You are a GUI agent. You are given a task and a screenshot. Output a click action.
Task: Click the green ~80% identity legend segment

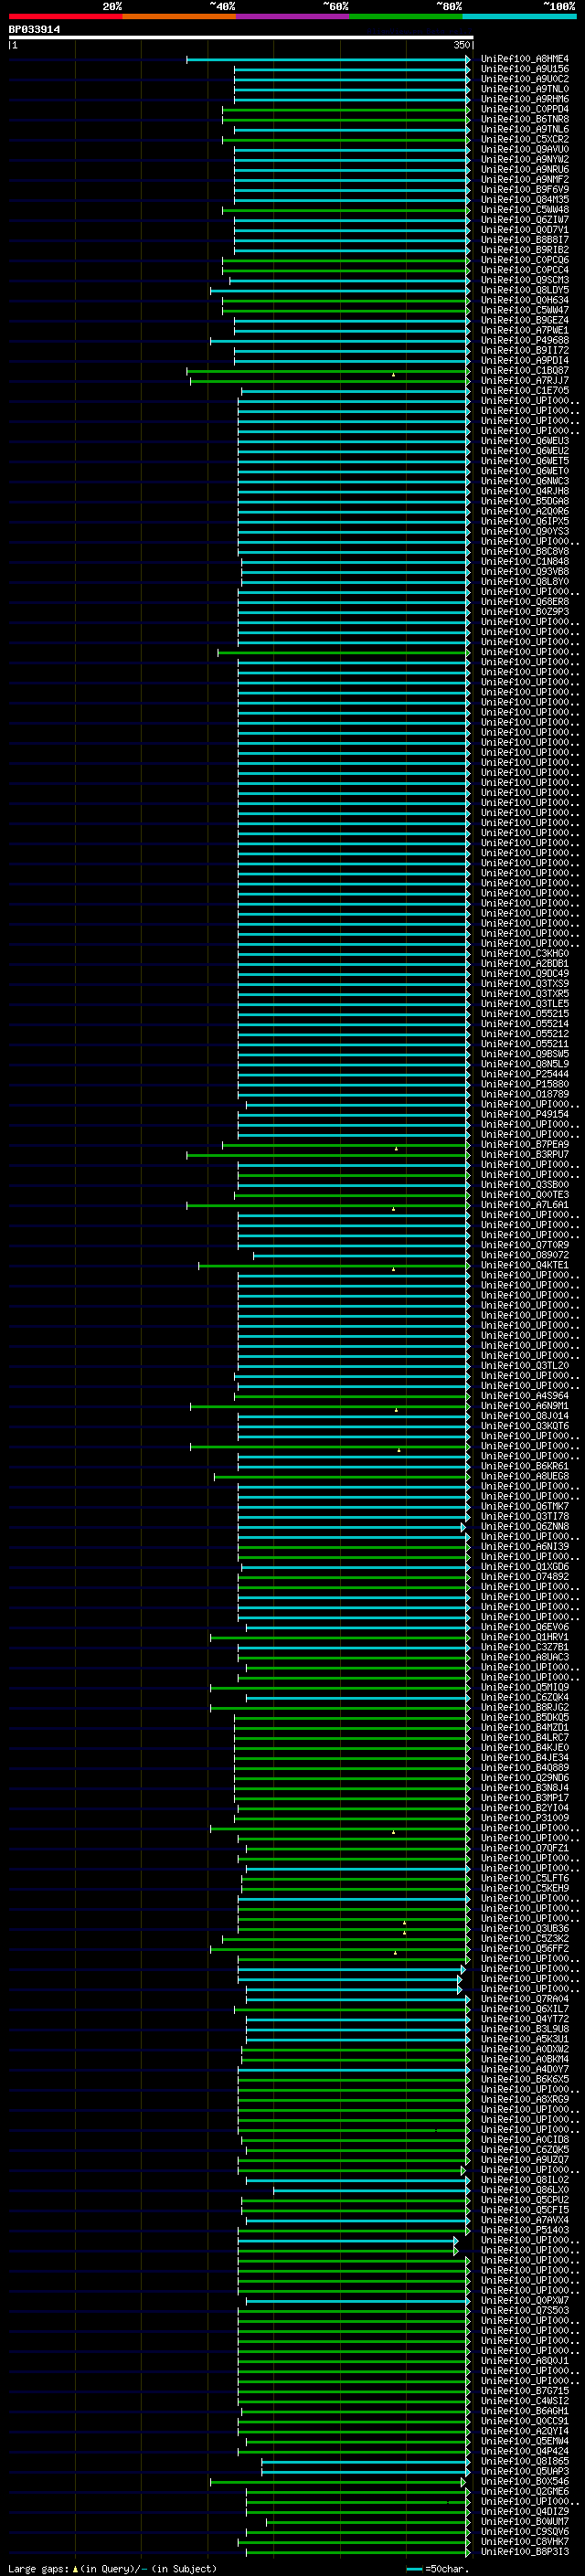coord(406,16)
